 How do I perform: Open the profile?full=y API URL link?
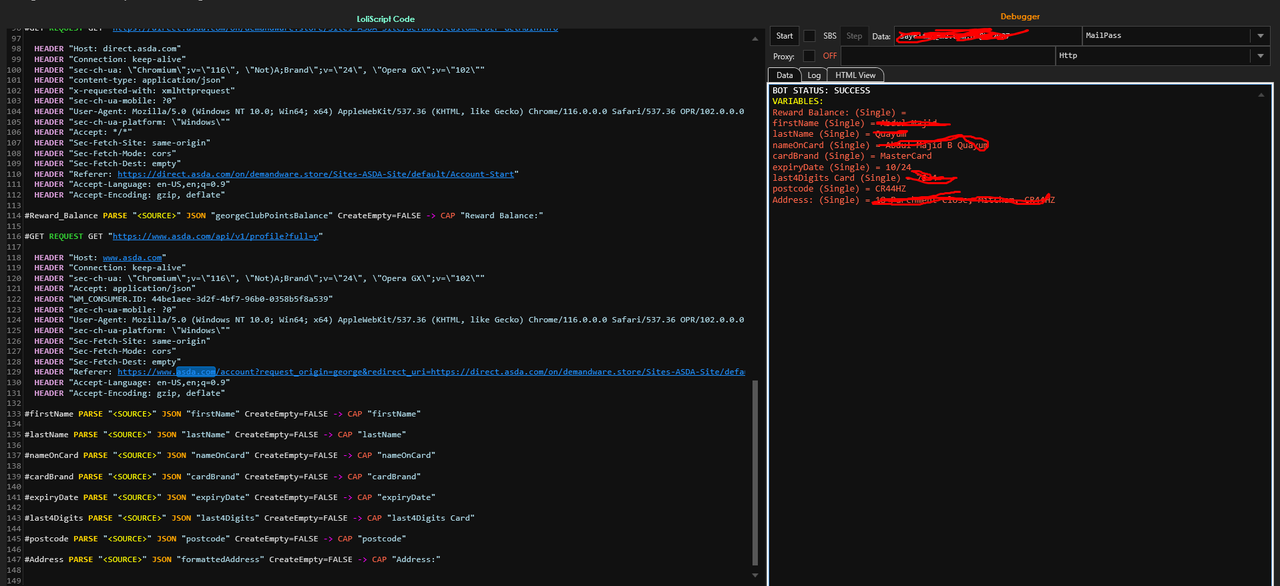217,236
